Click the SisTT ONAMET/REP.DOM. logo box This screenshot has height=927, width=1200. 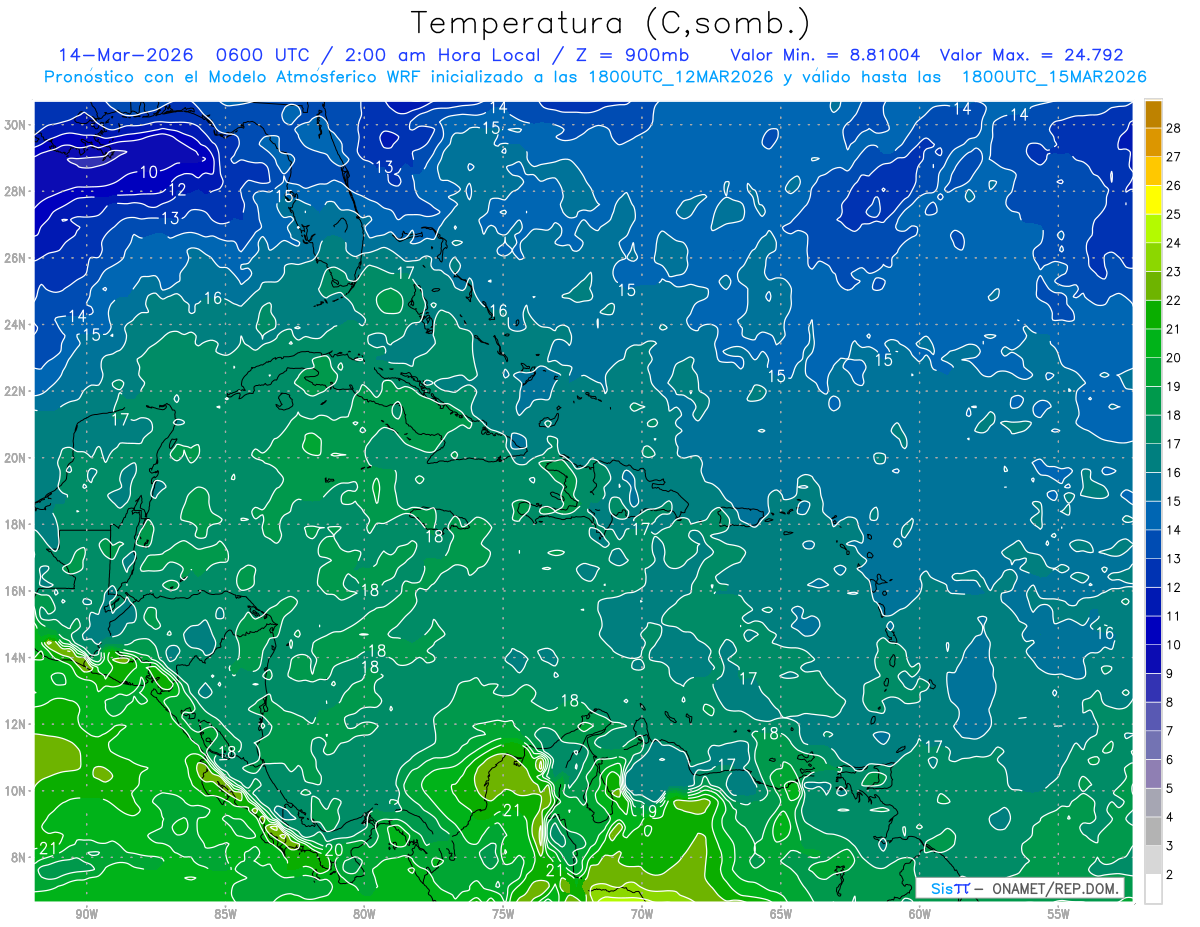coord(1020,888)
